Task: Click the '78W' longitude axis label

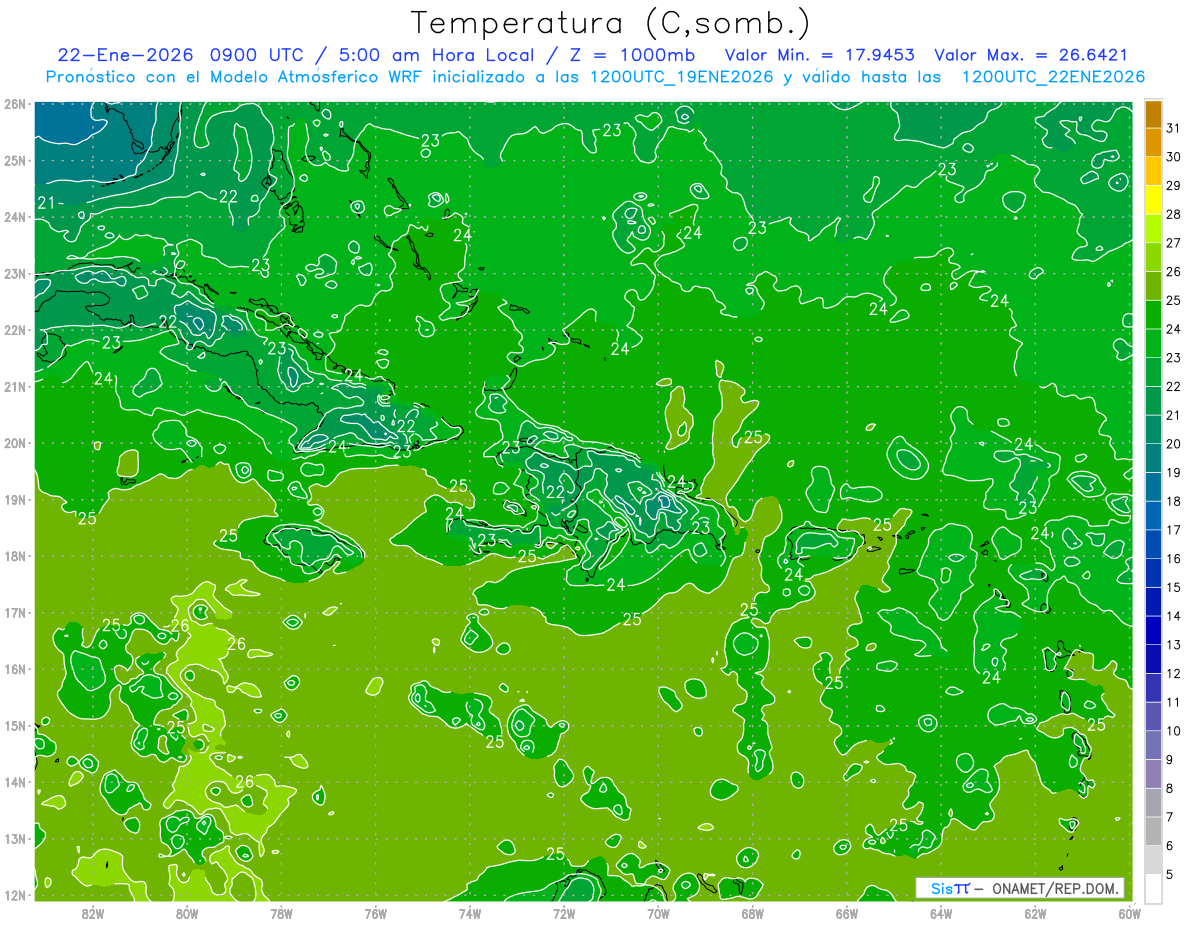Action: pyautogui.click(x=281, y=913)
